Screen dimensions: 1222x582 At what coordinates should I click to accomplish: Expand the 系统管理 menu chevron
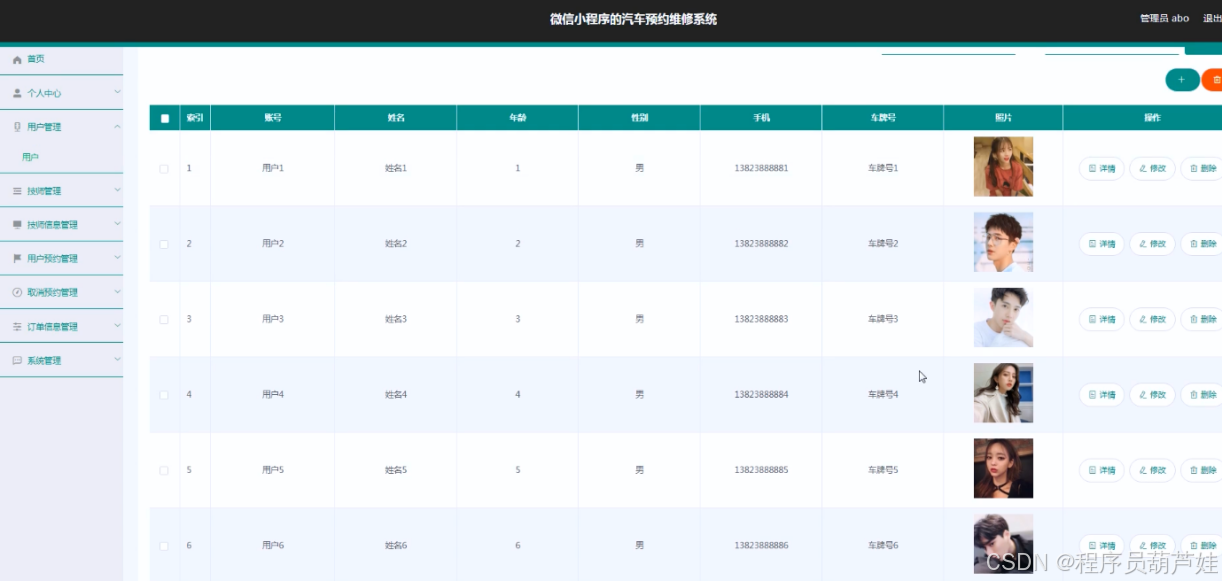117,360
